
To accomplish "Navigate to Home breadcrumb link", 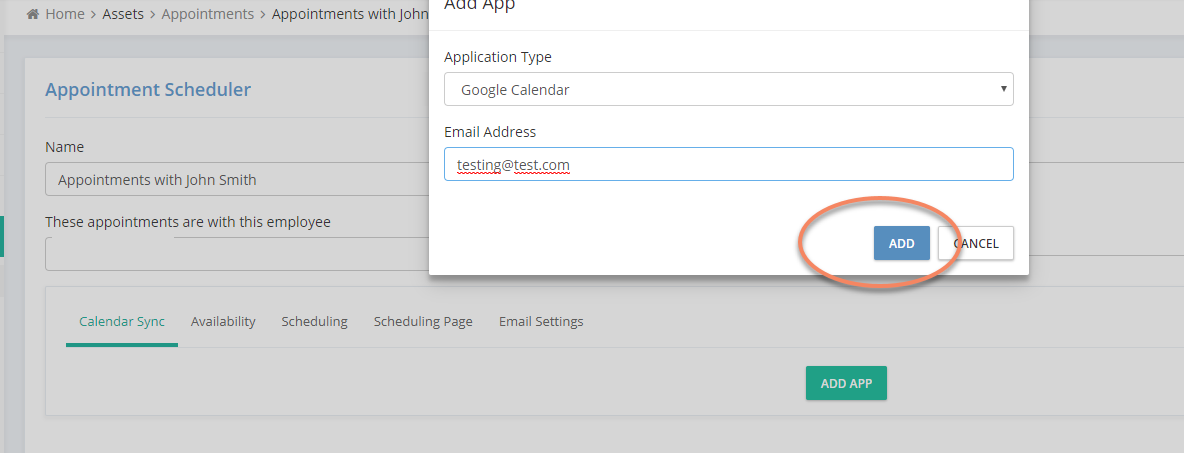I will (x=65, y=14).
